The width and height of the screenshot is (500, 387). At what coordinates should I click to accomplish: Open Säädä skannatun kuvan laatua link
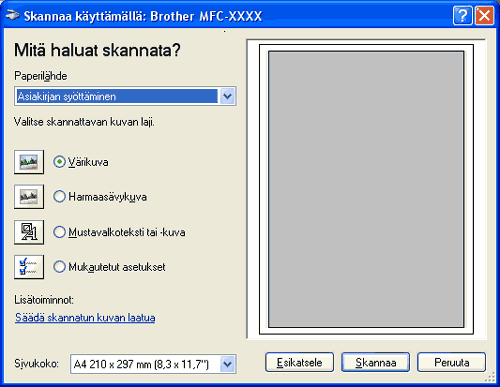pyautogui.click(x=85, y=318)
